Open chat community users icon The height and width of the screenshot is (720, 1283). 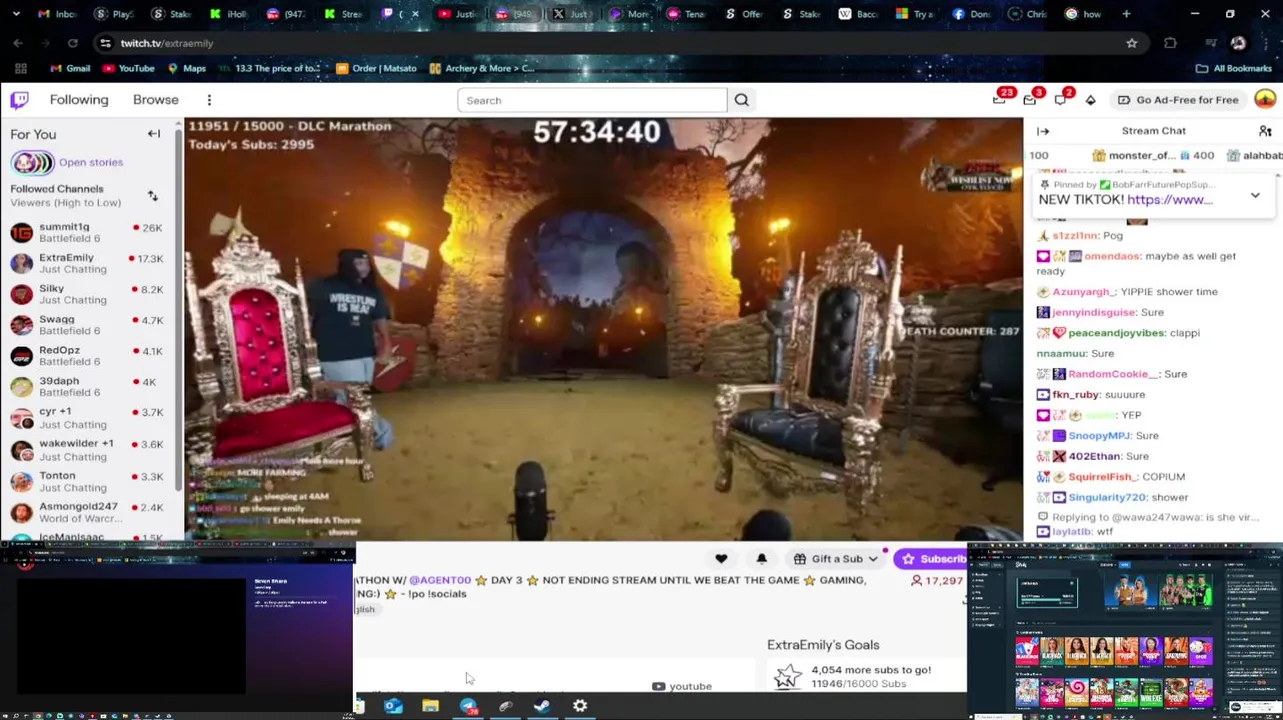pos(1265,131)
